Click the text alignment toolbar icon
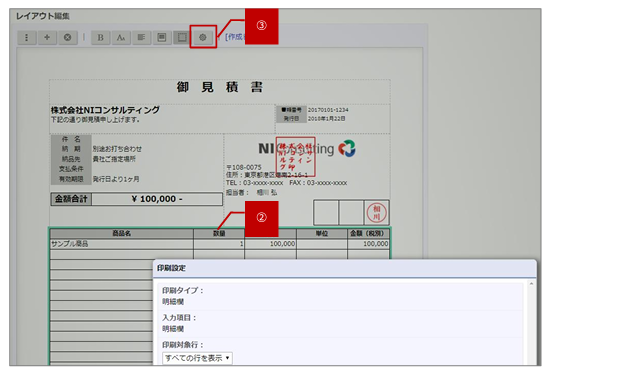The height and width of the screenshot is (375, 640). tap(141, 38)
